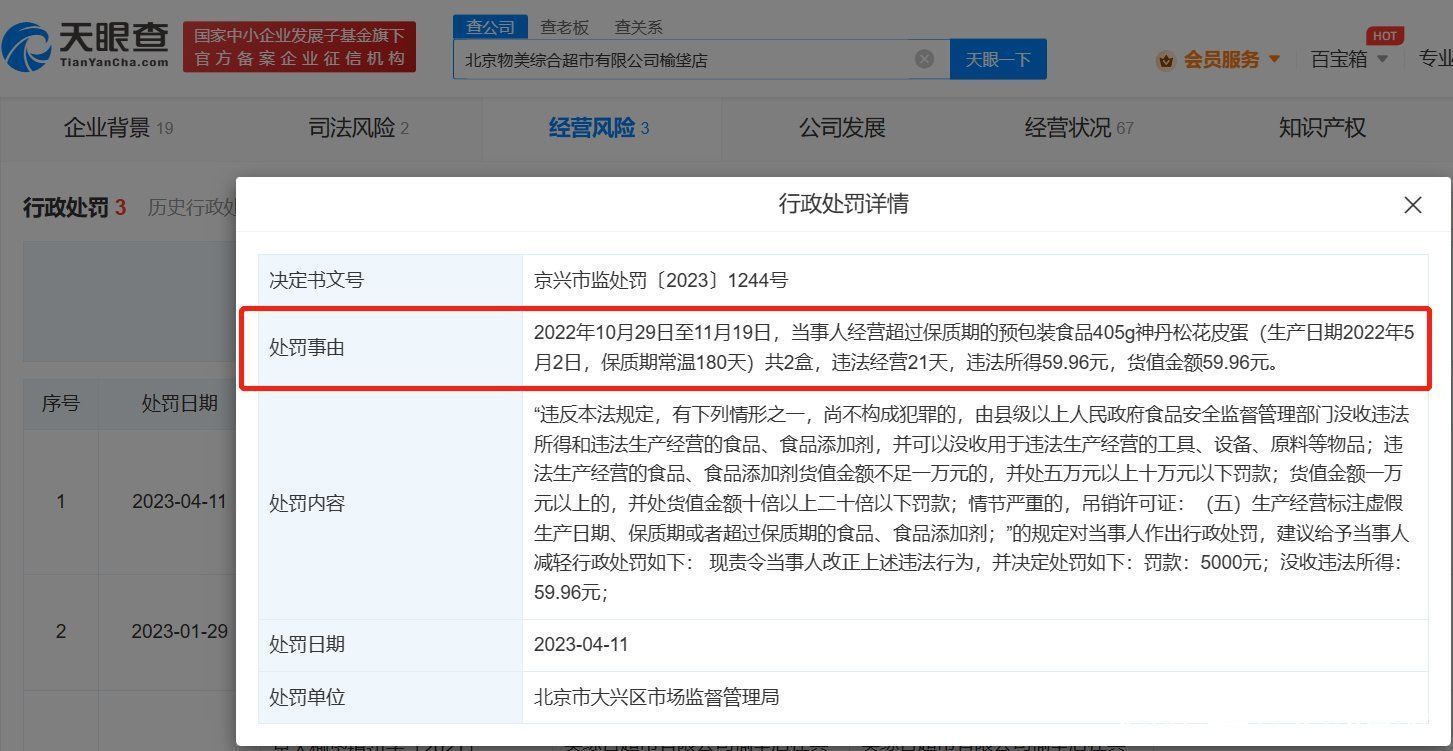This screenshot has height=751, width=1453.
Task: Click the 行政处罚详情 dialog title
Action: (x=843, y=205)
